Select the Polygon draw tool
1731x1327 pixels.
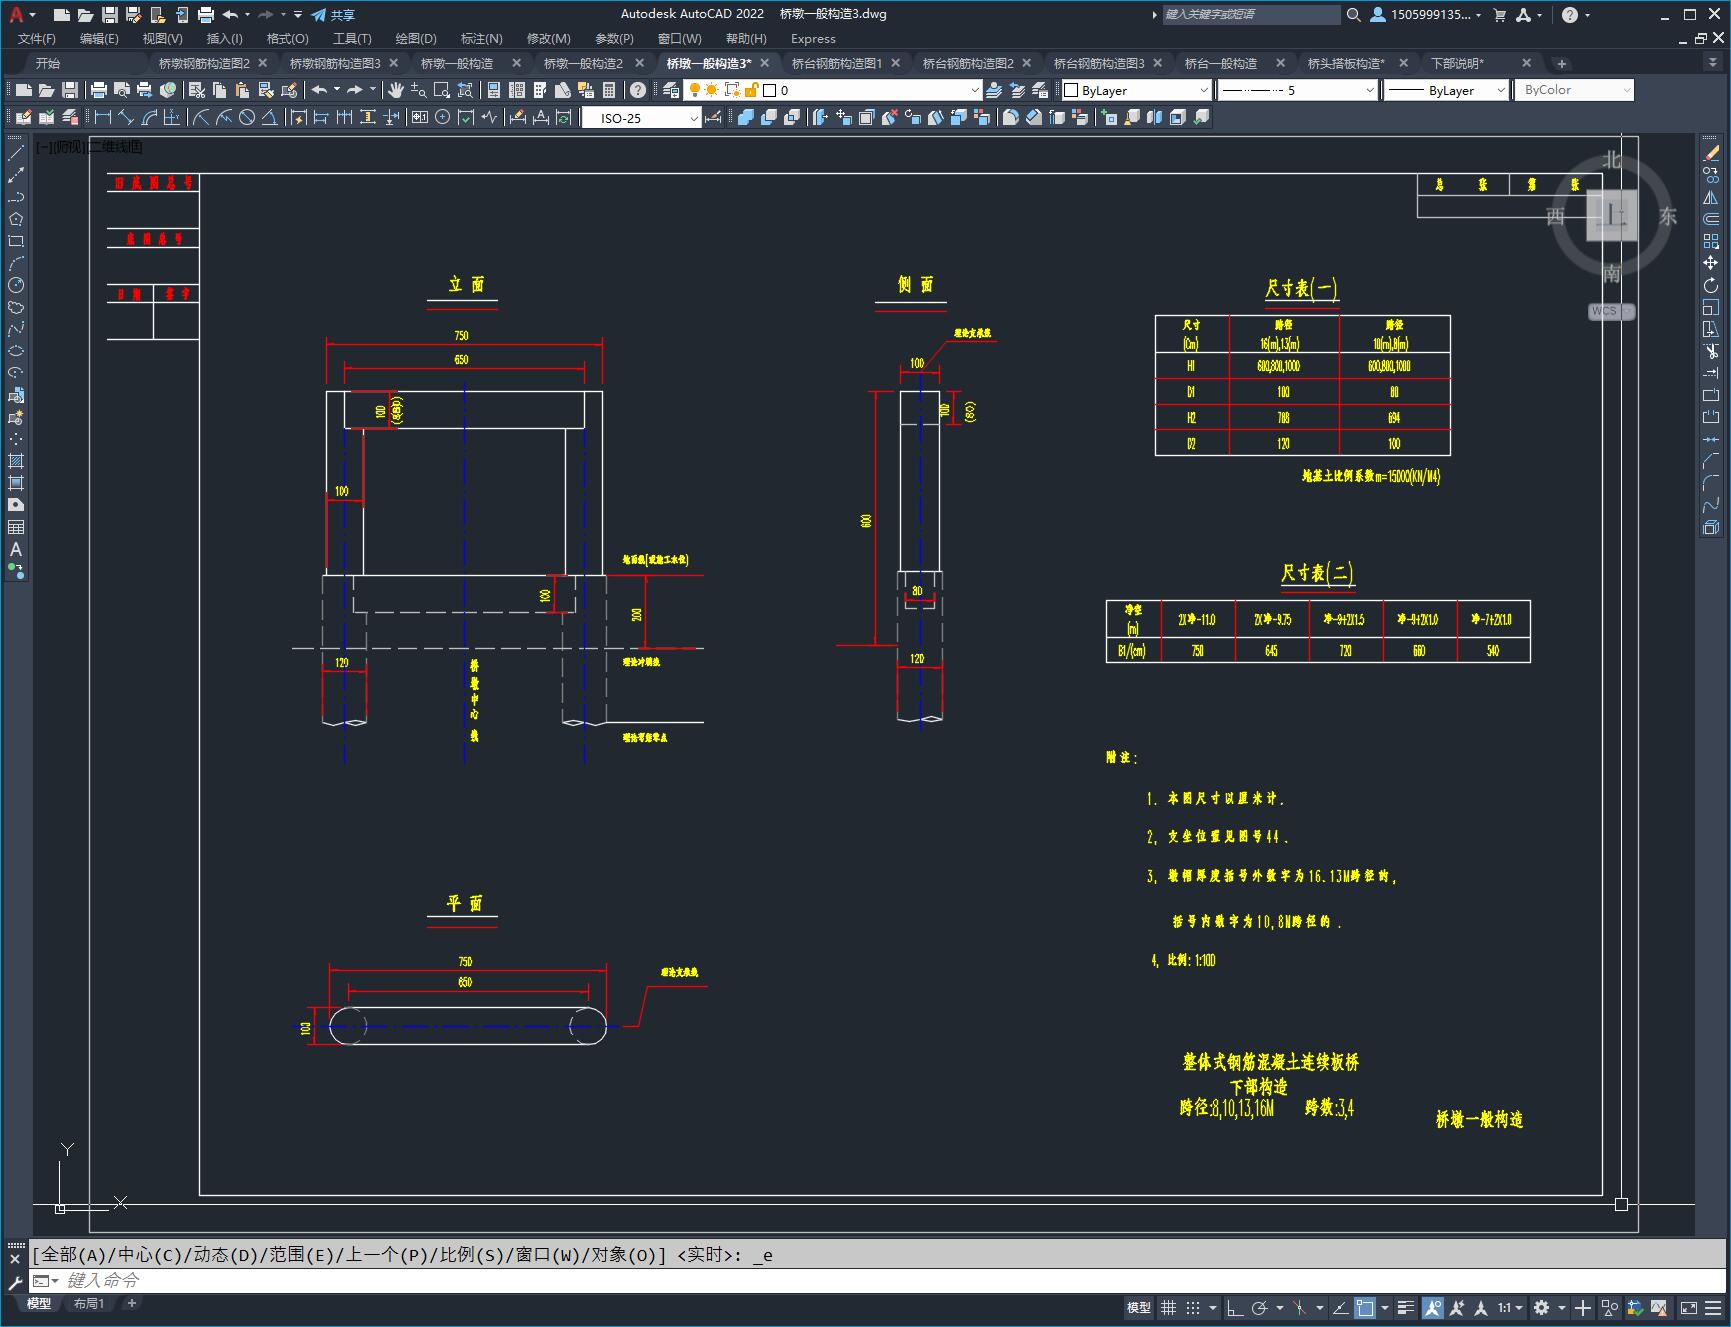pos(16,219)
